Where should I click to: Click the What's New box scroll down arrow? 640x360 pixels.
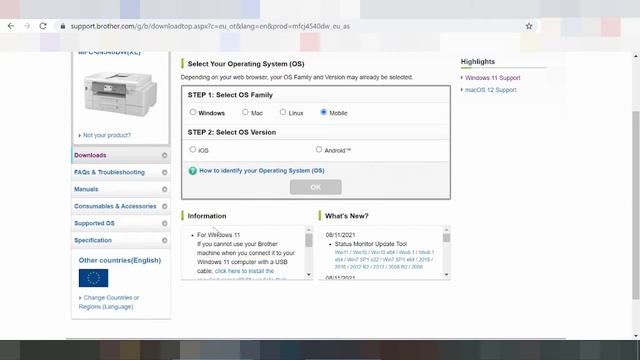446,275
